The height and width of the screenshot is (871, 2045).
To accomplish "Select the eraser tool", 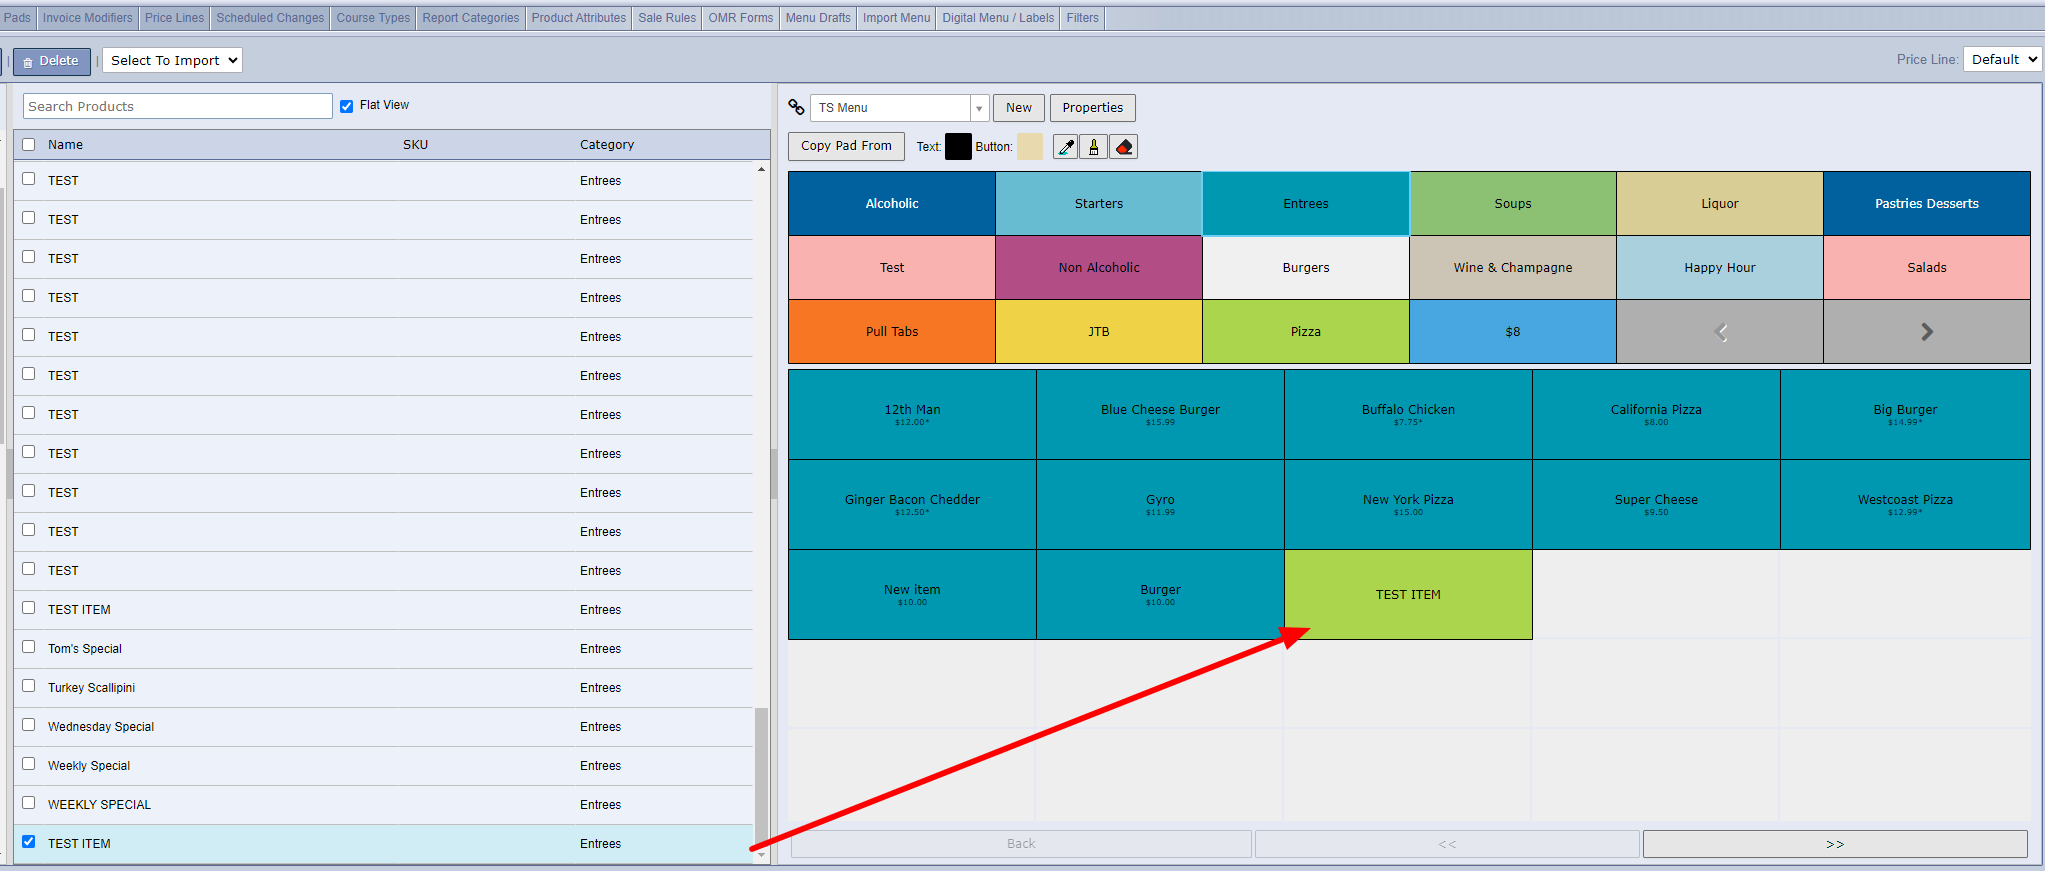I will point(1124,147).
